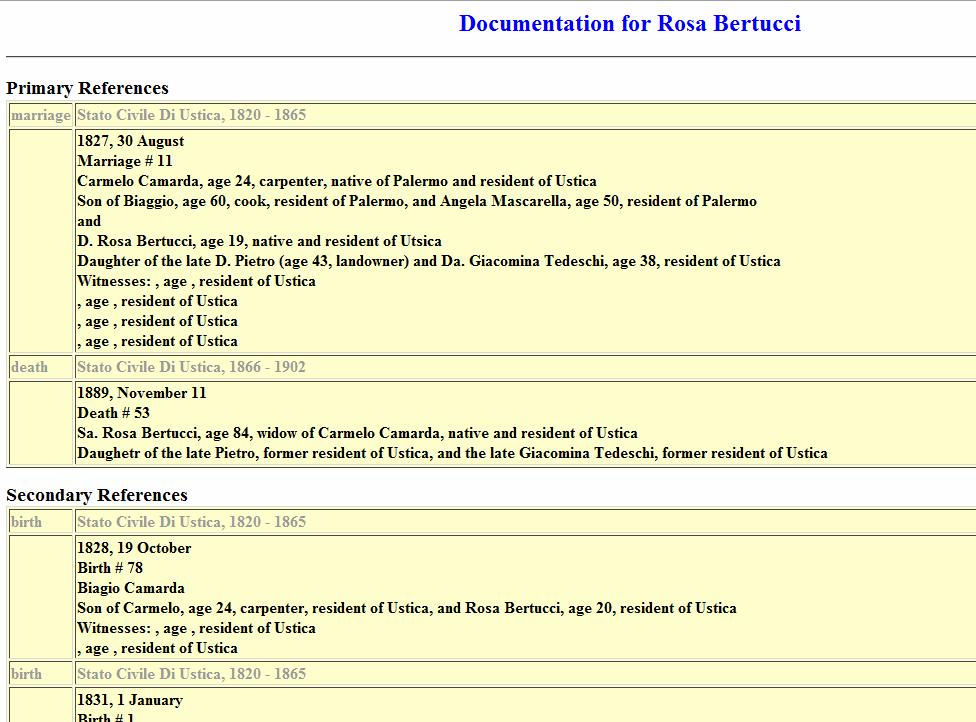The width and height of the screenshot is (976, 722).
Task: Click the 'Marriage # 11' line
Action: pyautogui.click(x=124, y=161)
